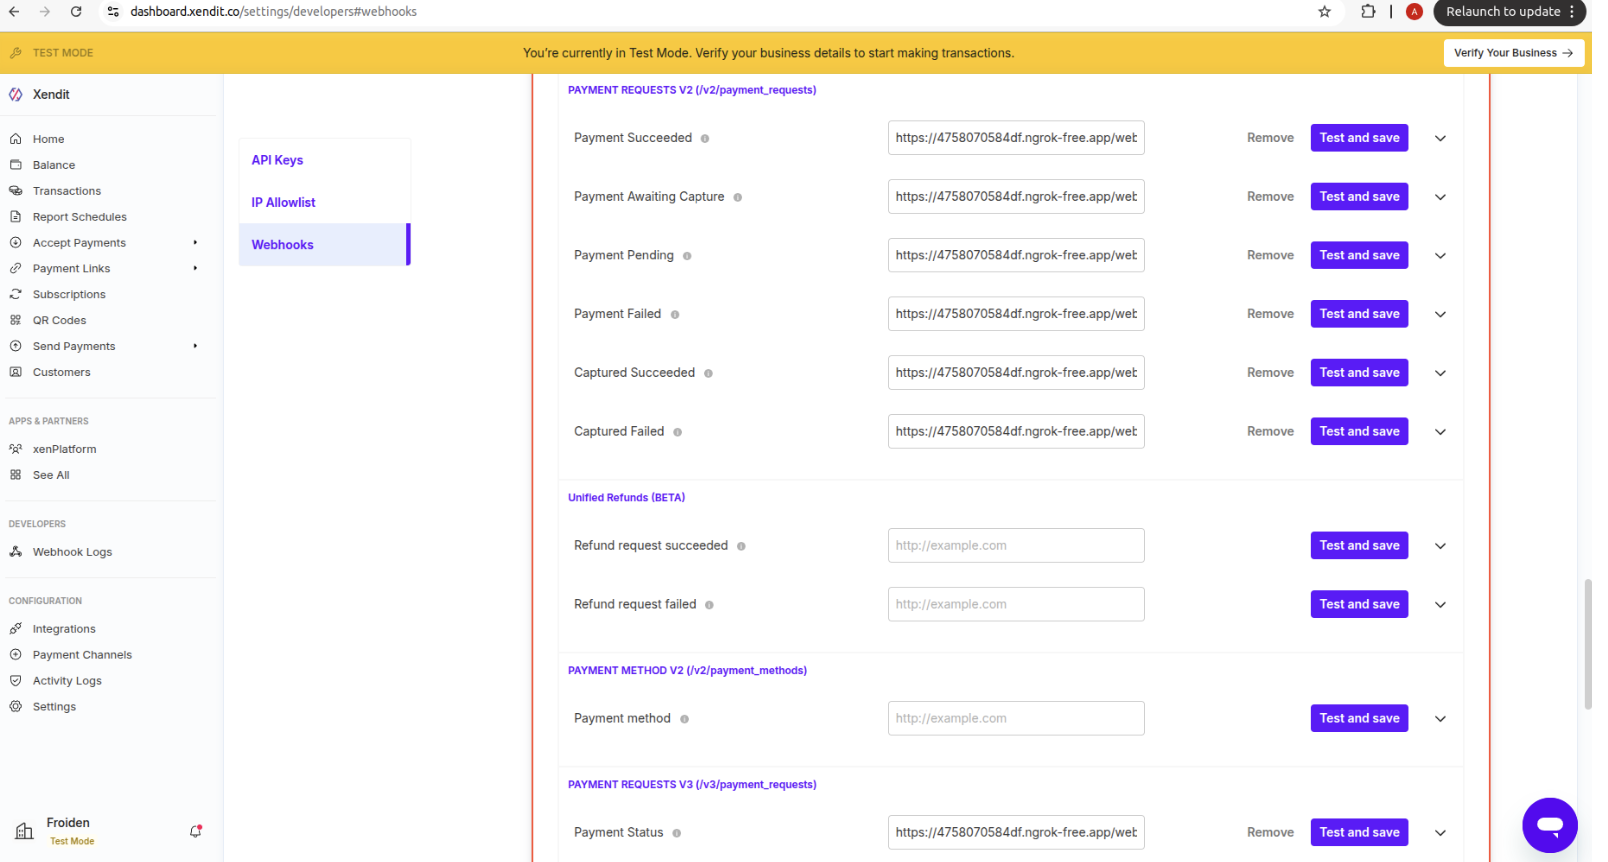Expand the Payment Pending webhook row
1608x862 pixels.
(1440, 256)
